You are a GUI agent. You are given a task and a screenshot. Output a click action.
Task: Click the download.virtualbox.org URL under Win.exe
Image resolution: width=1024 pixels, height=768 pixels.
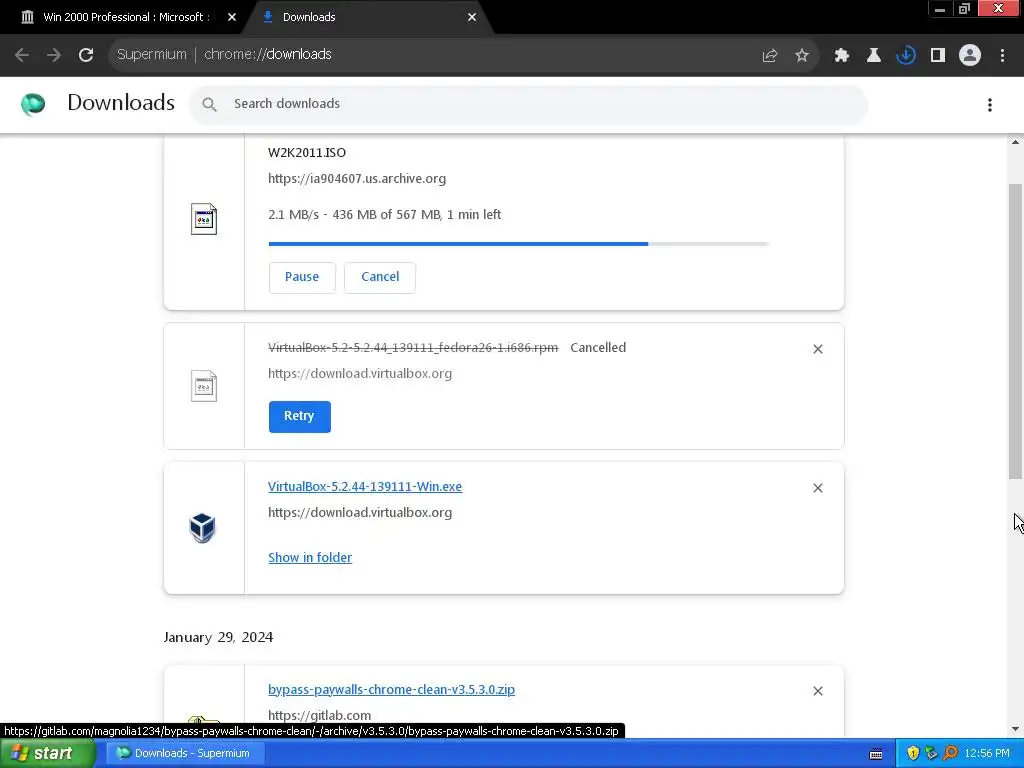[360, 513]
